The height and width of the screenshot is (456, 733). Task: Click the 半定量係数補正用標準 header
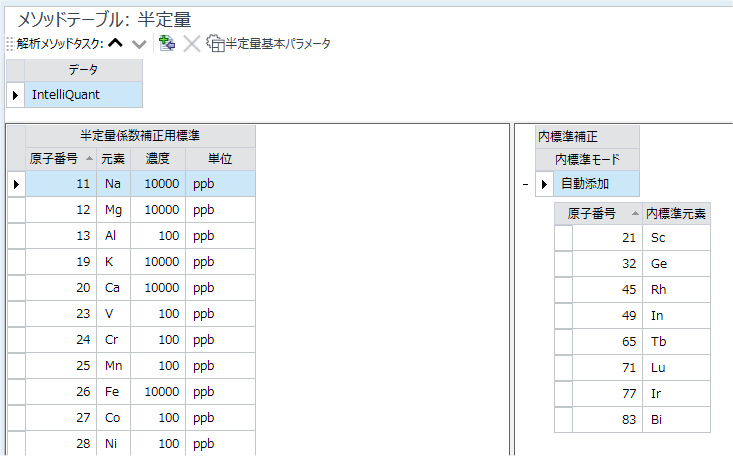click(x=140, y=136)
